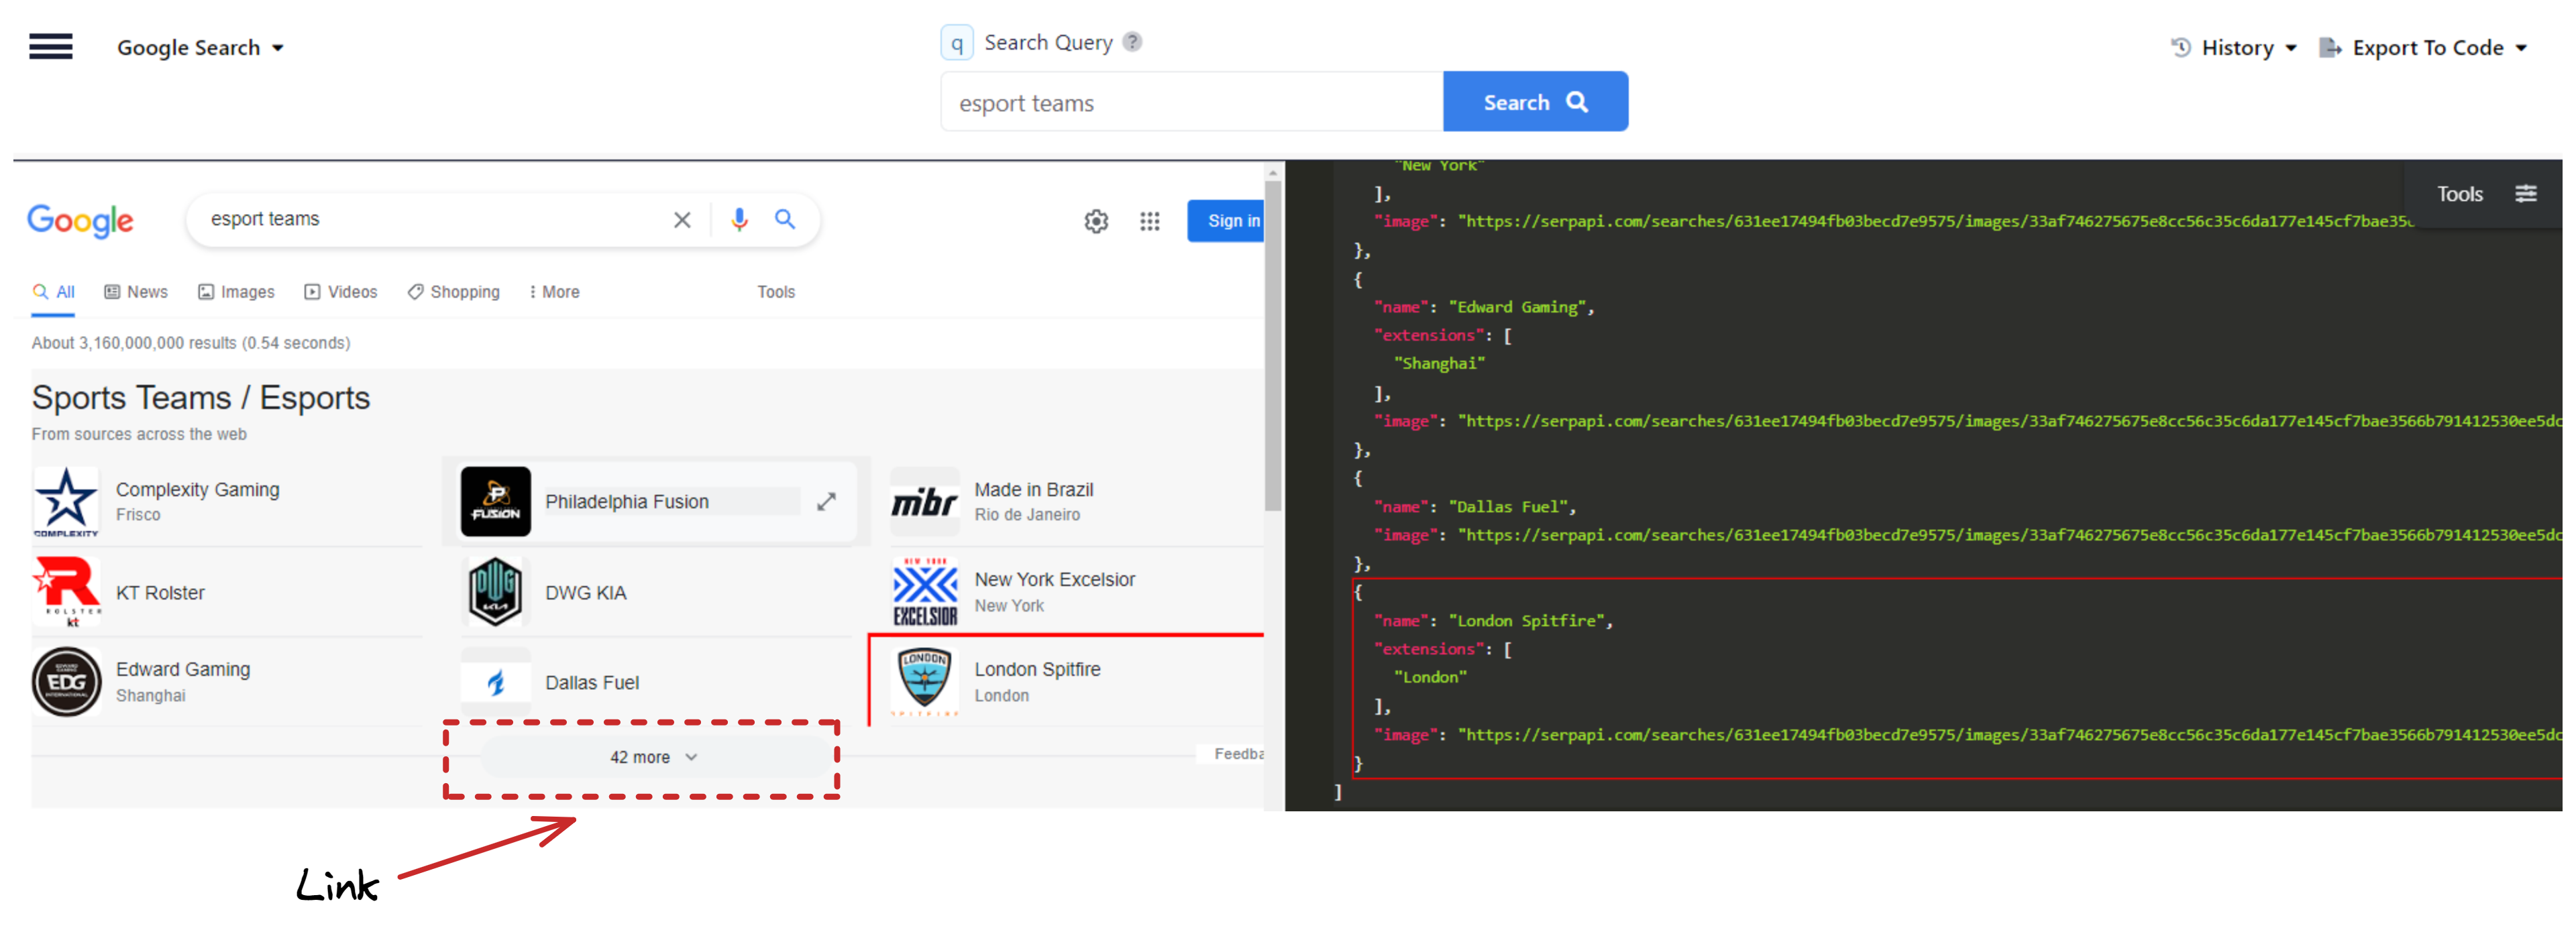2576x930 pixels.
Task: Expand Philadelphia Fusion details arrow
Action: click(x=826, y=501)
